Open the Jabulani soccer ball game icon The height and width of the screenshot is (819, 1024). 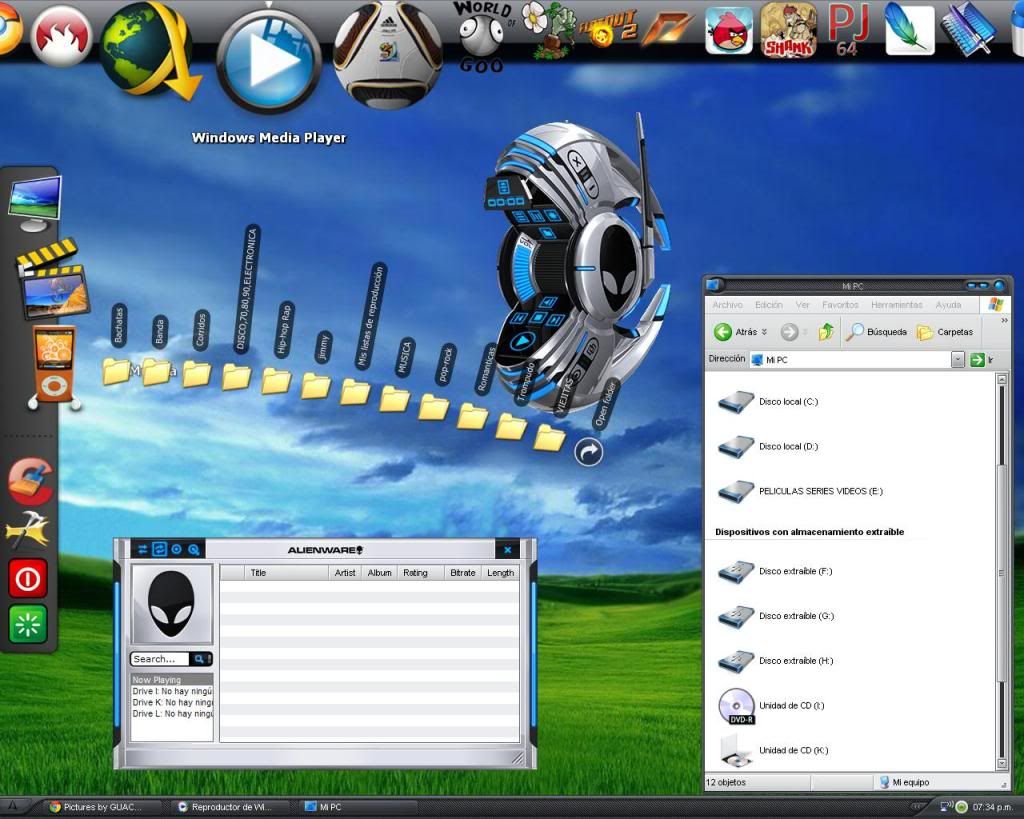388,54
